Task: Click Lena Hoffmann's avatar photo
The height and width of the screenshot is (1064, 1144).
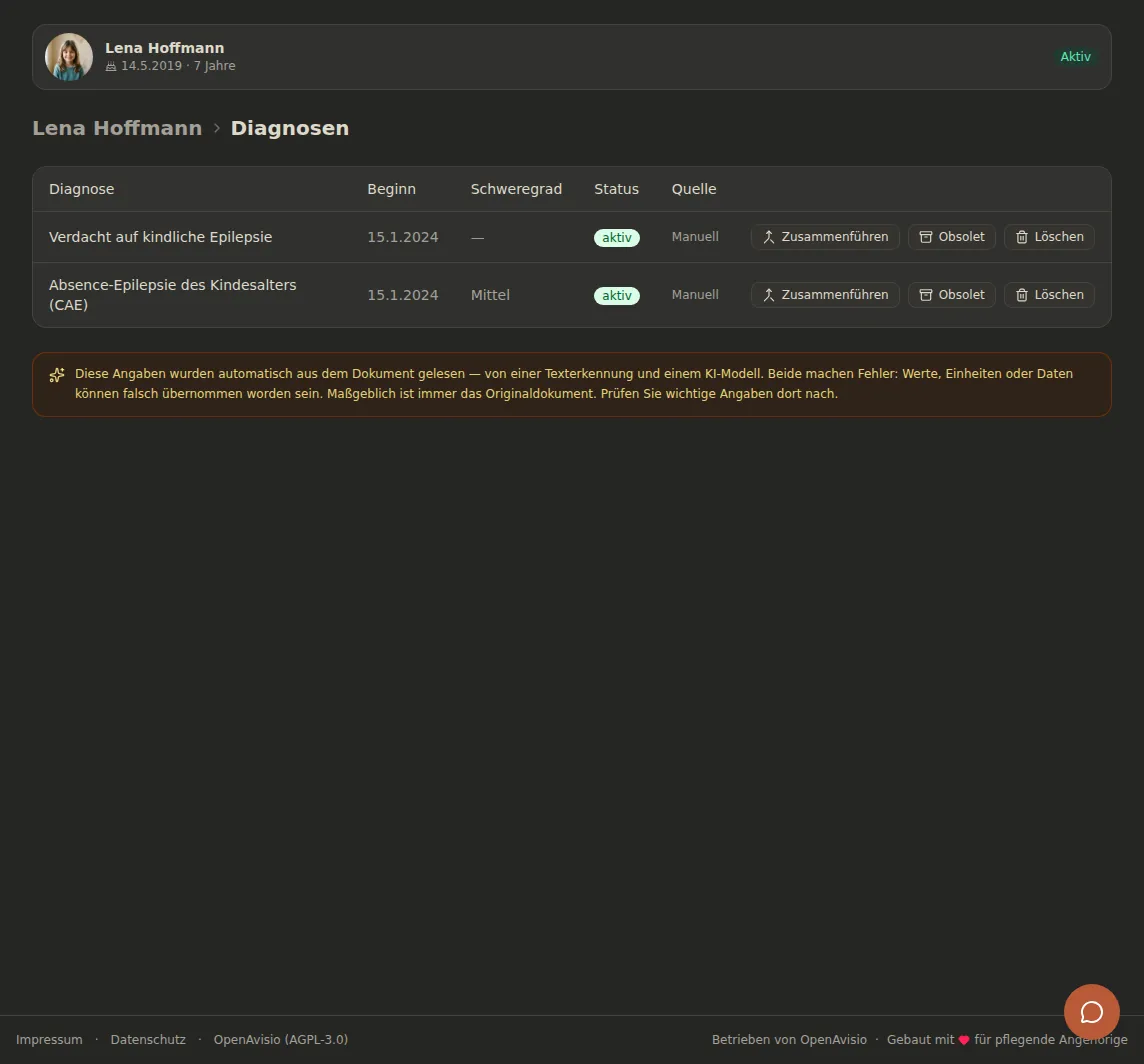Action: [69, 57]
